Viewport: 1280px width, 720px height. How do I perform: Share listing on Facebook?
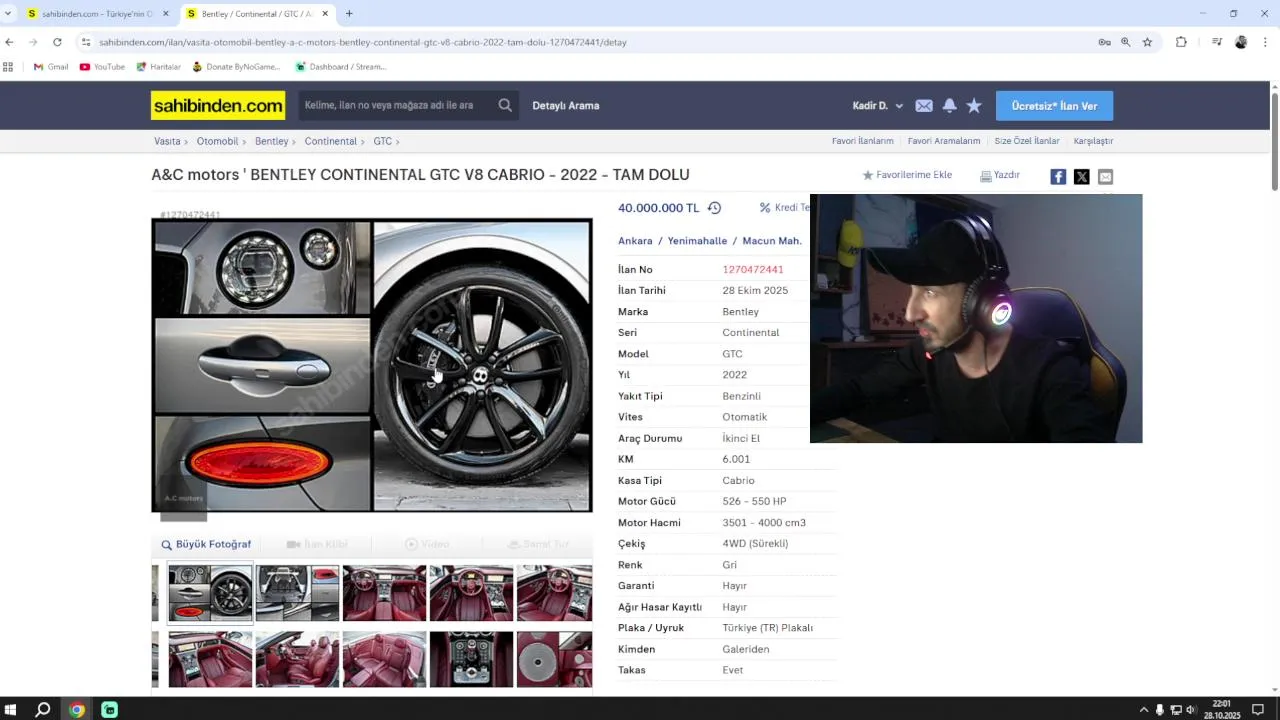(1058, 177)
